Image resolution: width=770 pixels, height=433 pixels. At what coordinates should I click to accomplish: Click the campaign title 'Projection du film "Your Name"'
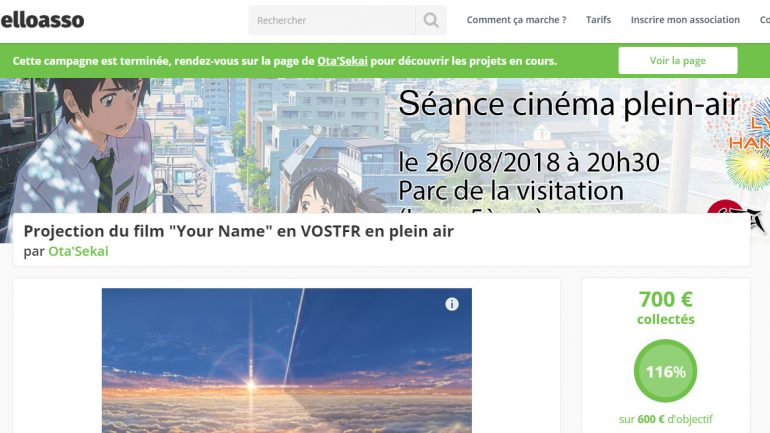tap(239, 231)
